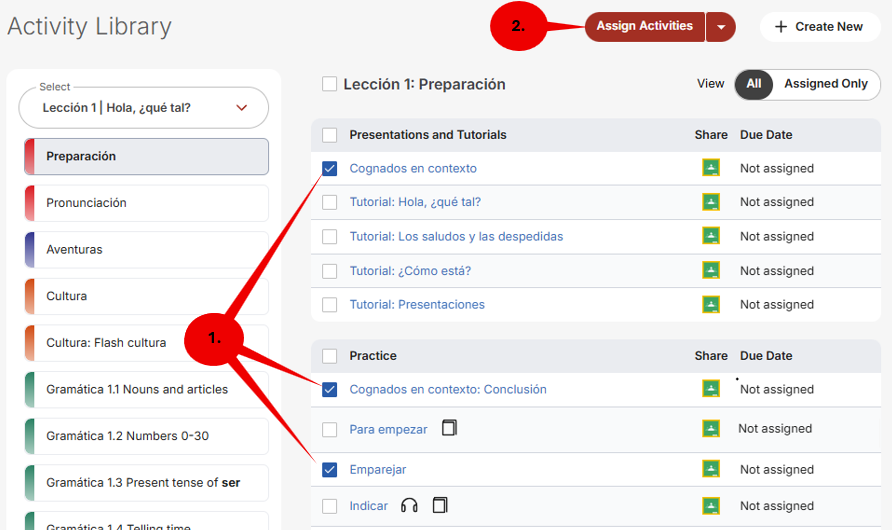Click the Create New button

click(820, 27)
